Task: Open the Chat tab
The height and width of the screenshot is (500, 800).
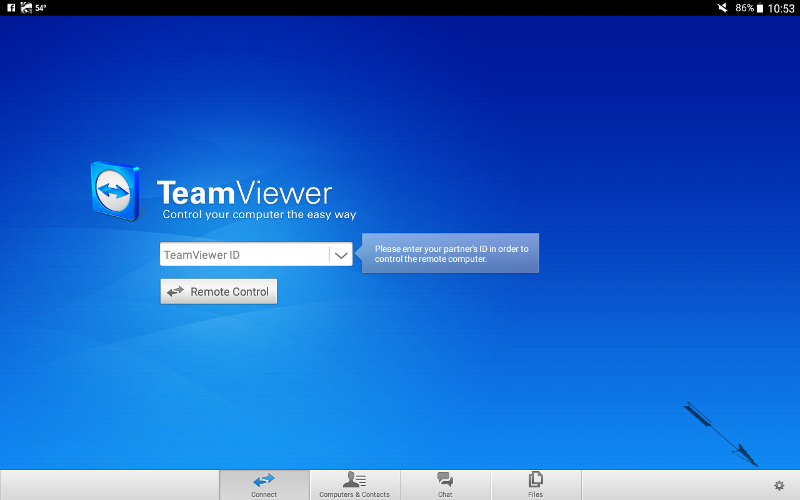Action: point(445,485)
